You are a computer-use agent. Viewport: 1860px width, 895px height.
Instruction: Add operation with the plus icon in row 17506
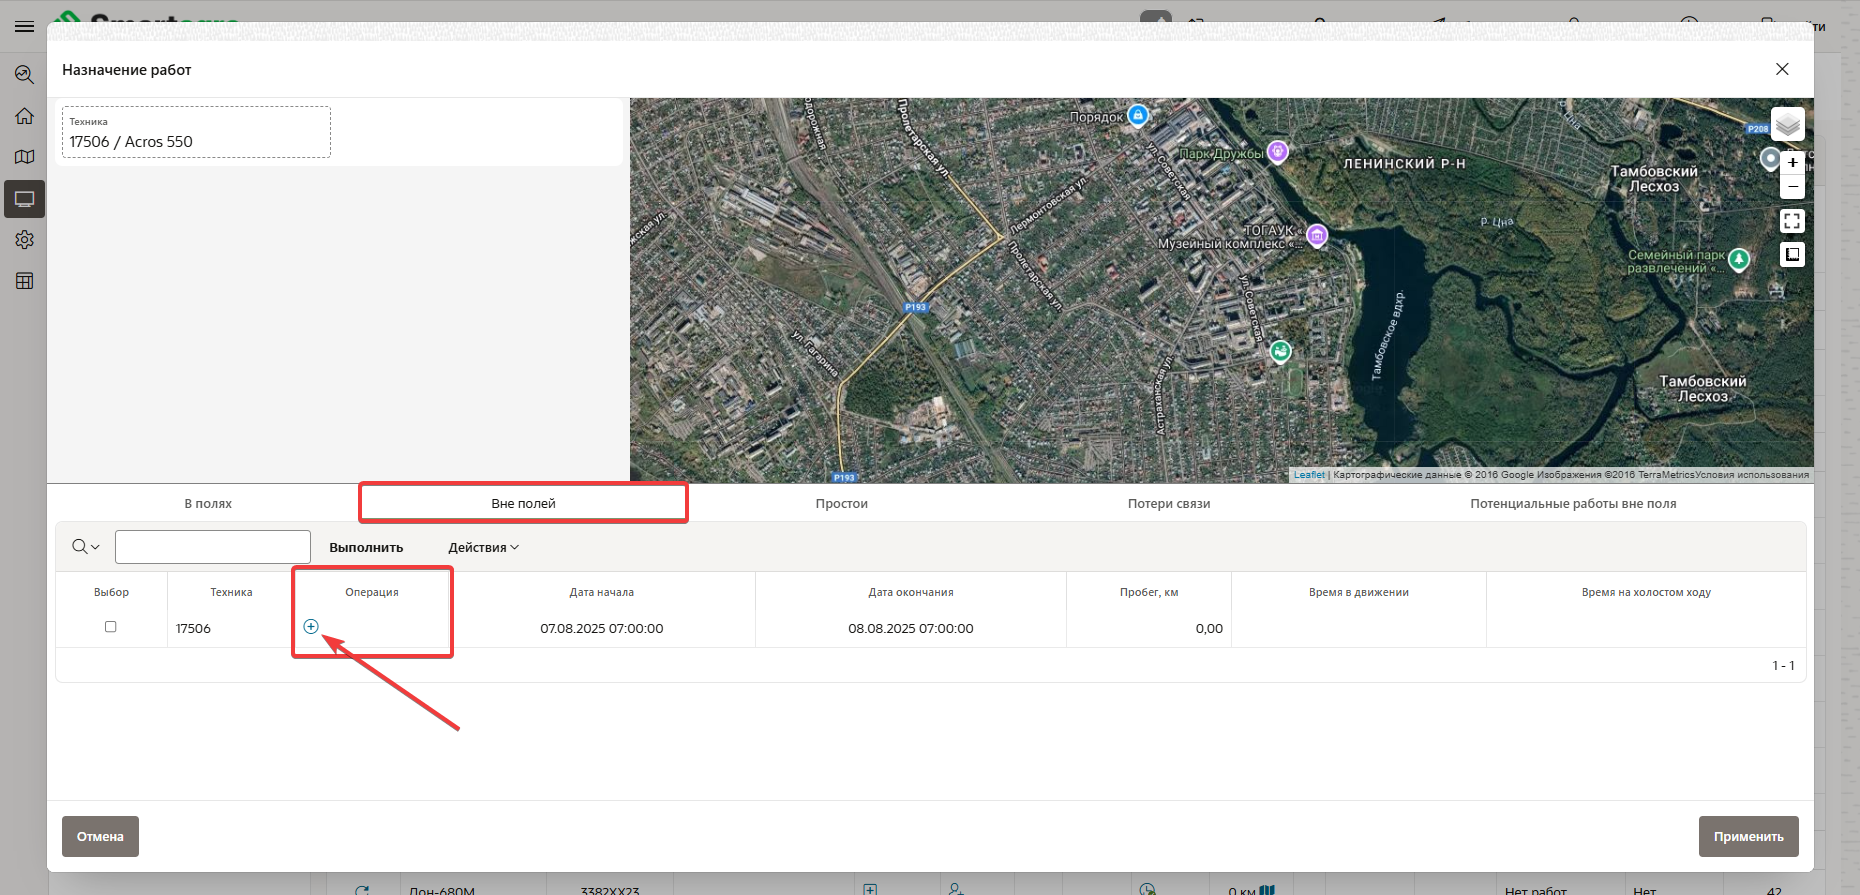coord(311,627)
